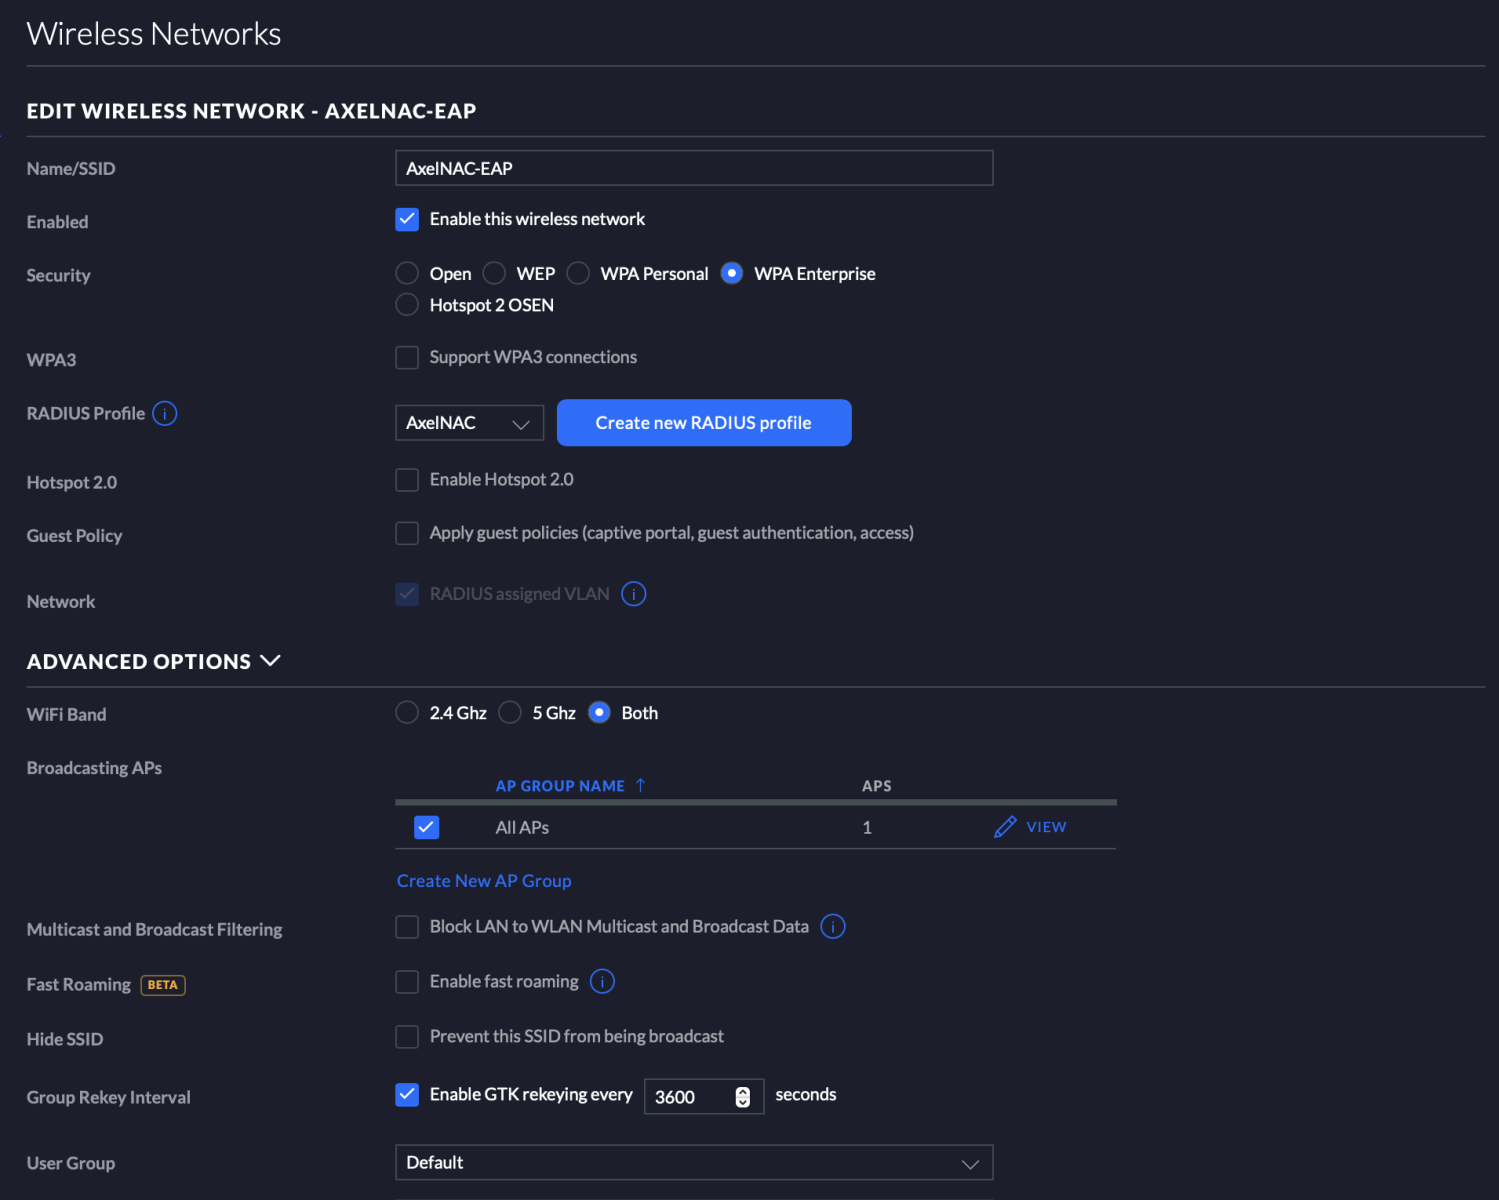Click sort arrow next to AP Group Name
Image resolution: width=1499 pixels, height=1200 pixels.
pos(640,786)
